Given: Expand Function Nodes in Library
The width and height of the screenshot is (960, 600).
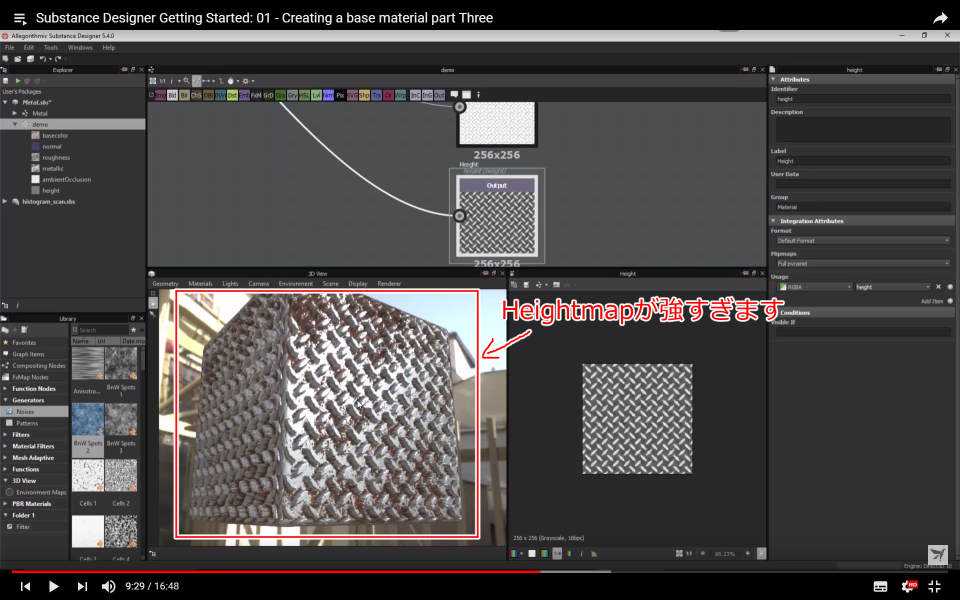Looking at the screenshot, I should pyautogui.click(x=6, y=389).
